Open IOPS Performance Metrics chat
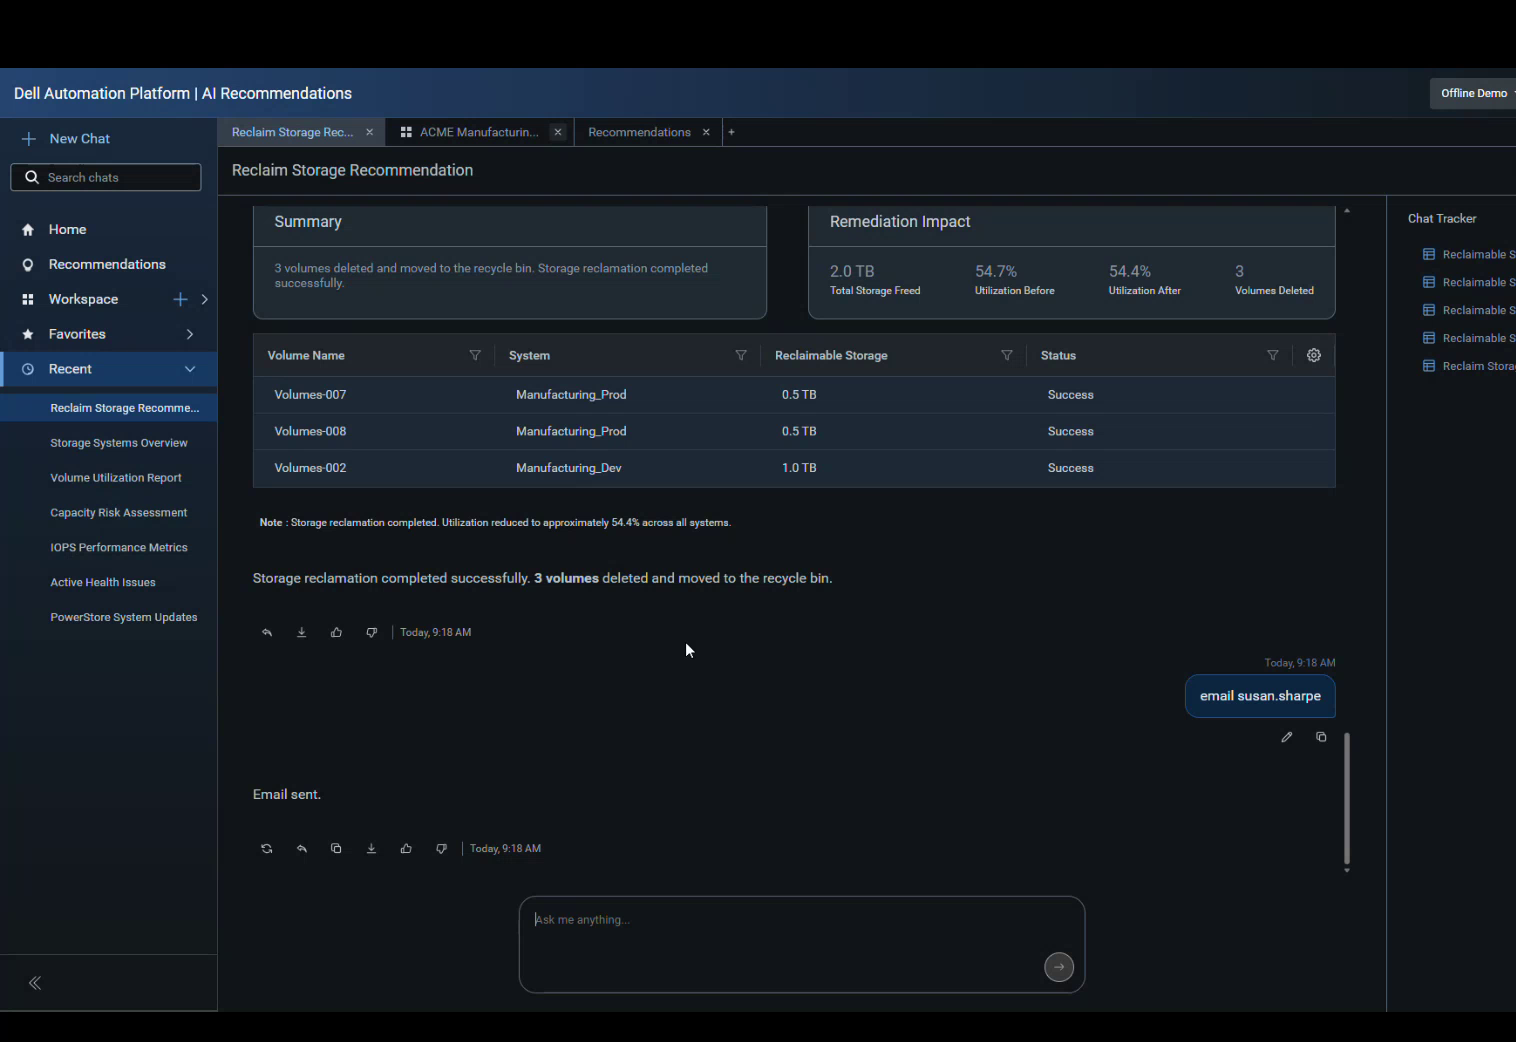 coord(119,548)
